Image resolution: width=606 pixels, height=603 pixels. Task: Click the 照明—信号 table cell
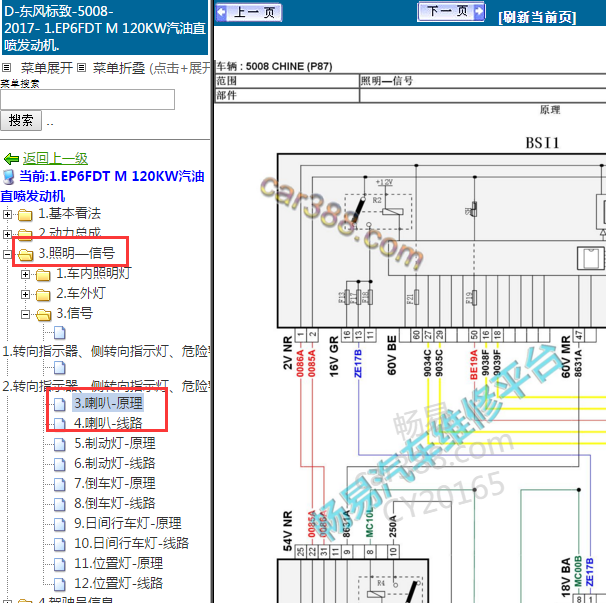tap(482, 81)
